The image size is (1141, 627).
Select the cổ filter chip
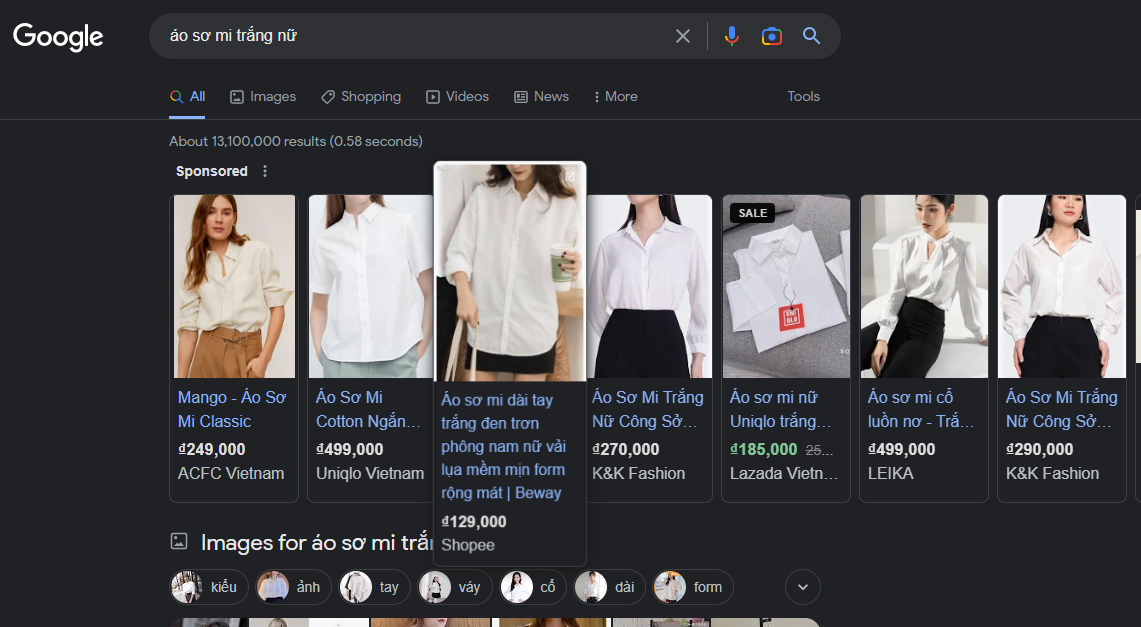click(x=533, y=587)
